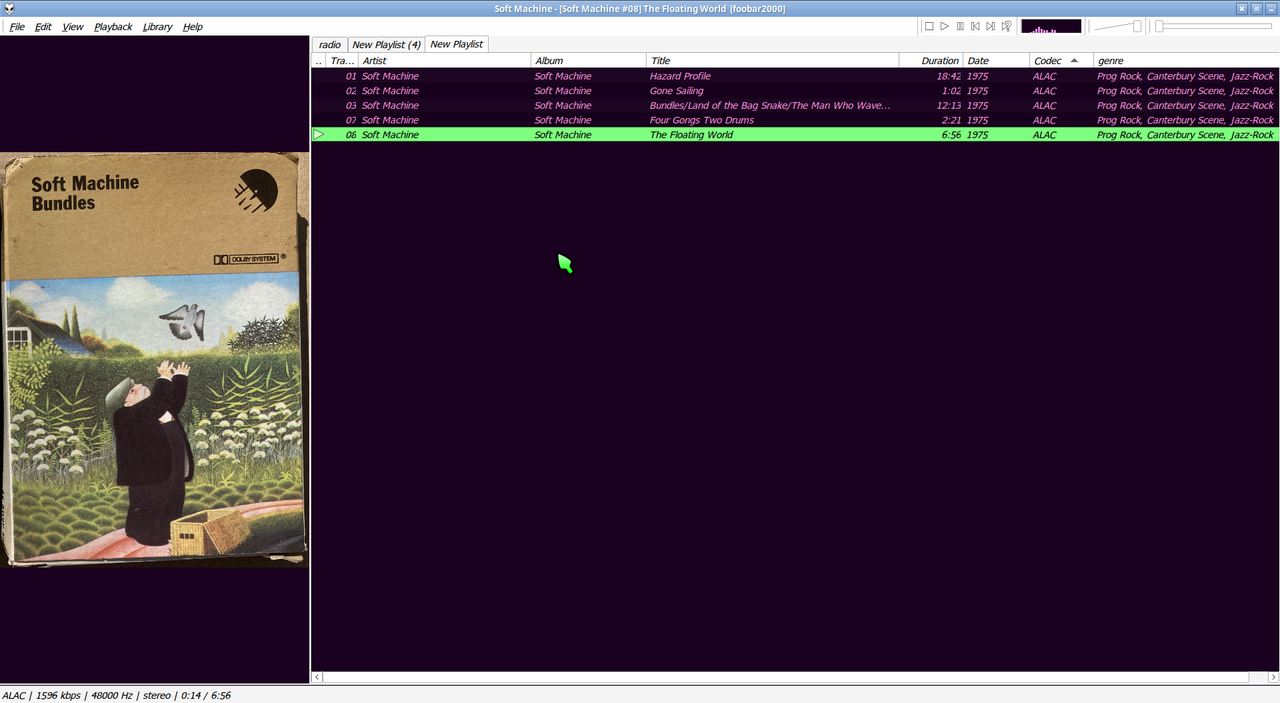The image size is (1280, 703).
Task: Click duration 12:13 cell
Action: 949,105
